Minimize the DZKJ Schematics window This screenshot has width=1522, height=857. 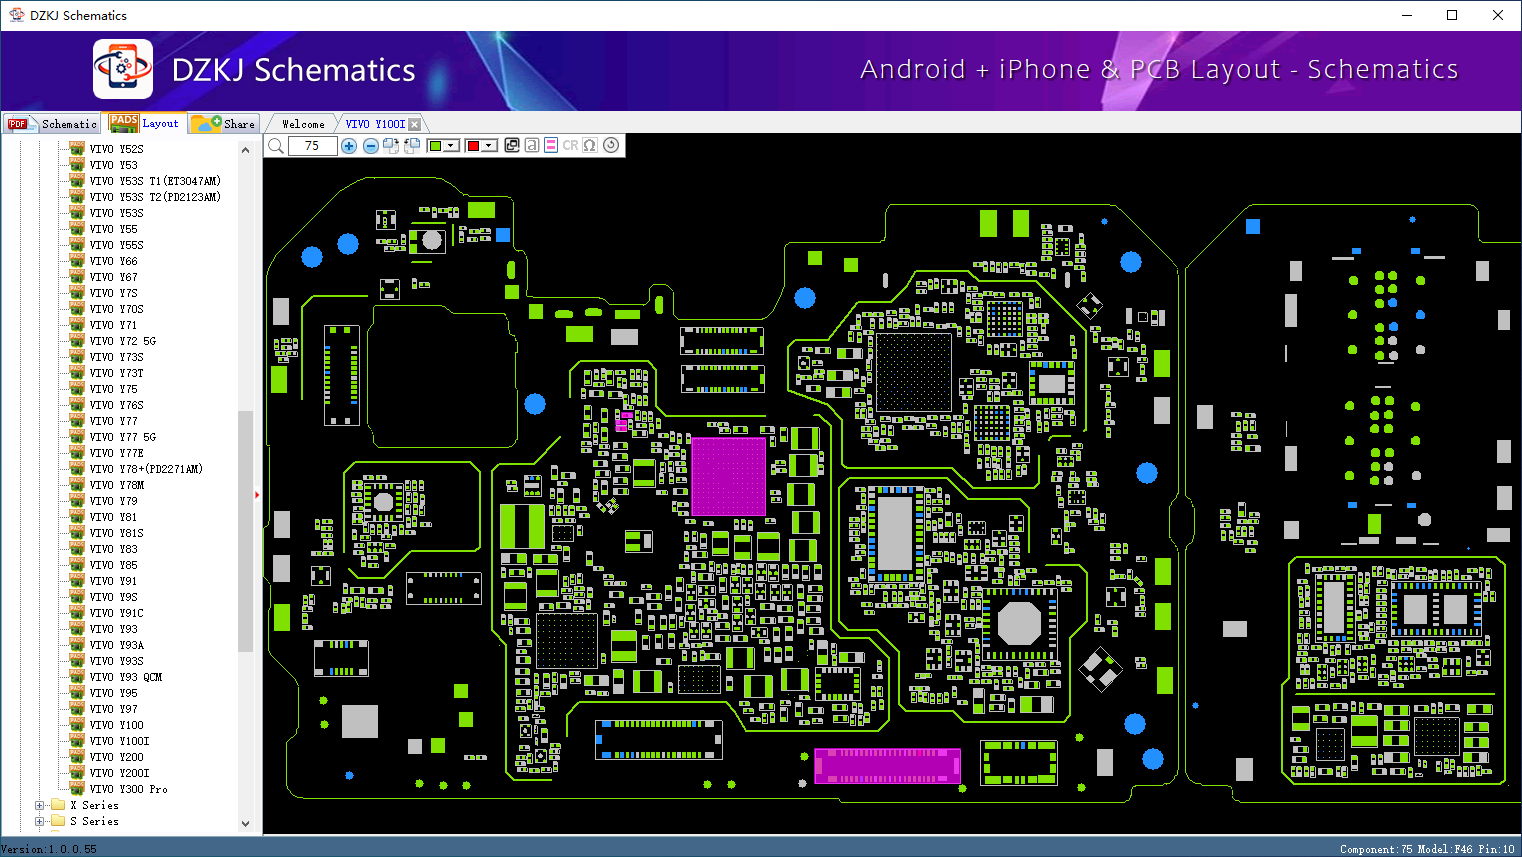click(1407, 15)
